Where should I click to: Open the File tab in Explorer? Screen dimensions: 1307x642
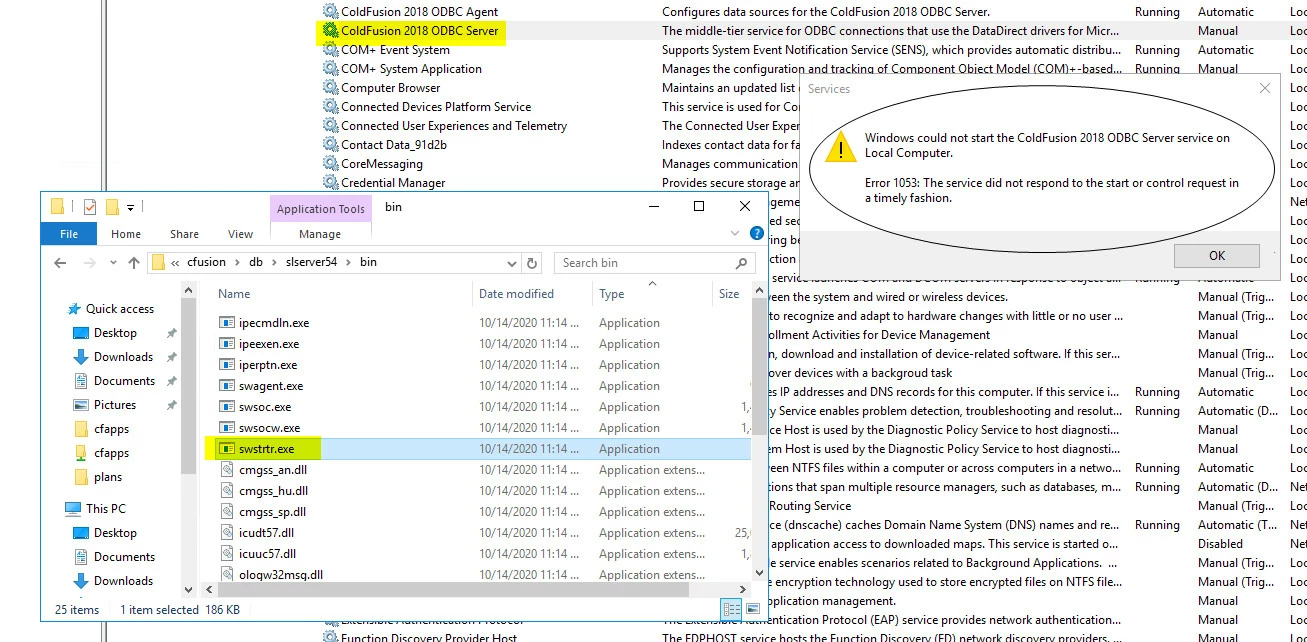(69, 234)
